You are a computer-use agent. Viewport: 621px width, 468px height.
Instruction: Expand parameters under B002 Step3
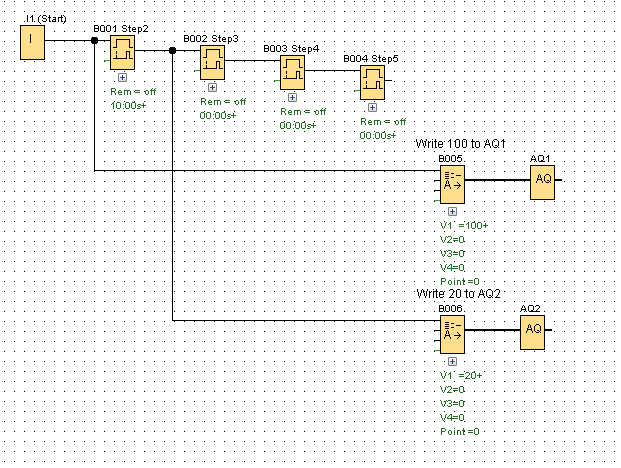coord(213,88)
